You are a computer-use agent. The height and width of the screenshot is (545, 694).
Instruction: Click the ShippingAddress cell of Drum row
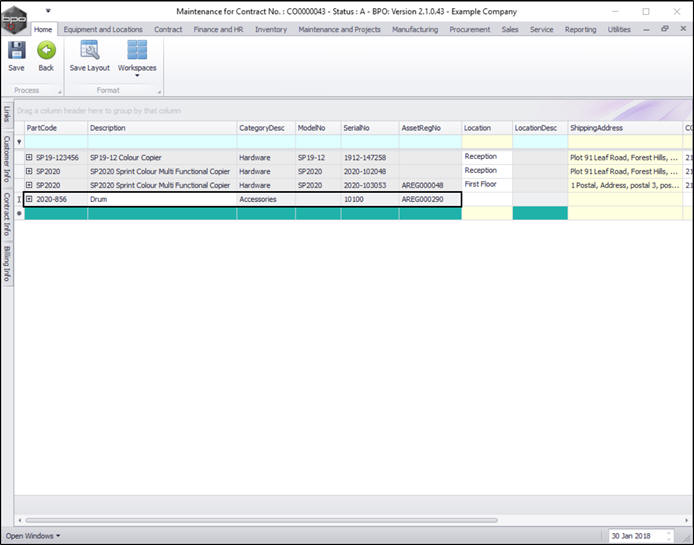click(x=625, y=199)
